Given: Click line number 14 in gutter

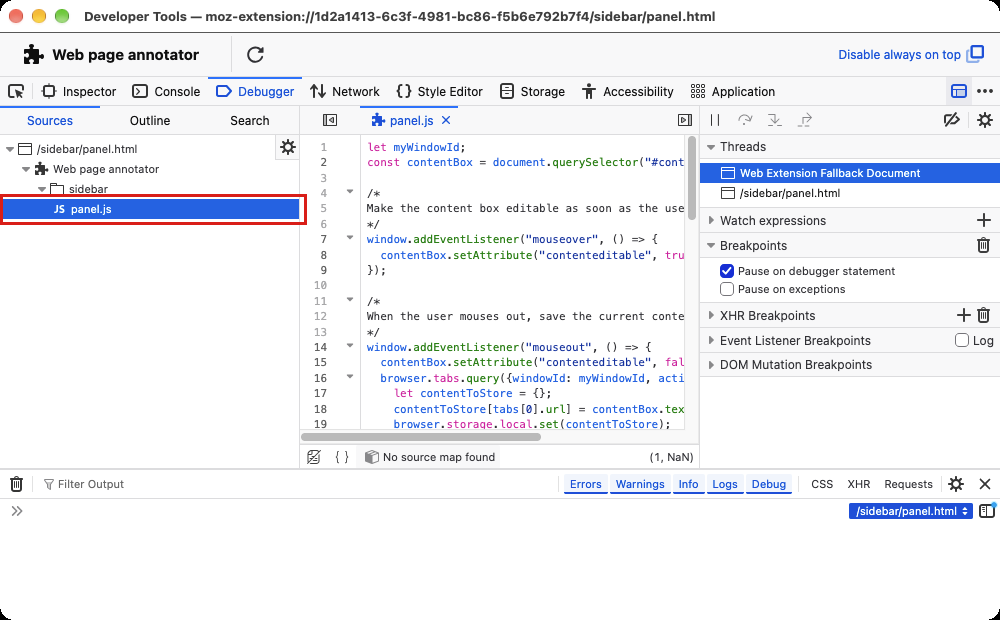Looking at the screenshot, I should tap(321, 347).
